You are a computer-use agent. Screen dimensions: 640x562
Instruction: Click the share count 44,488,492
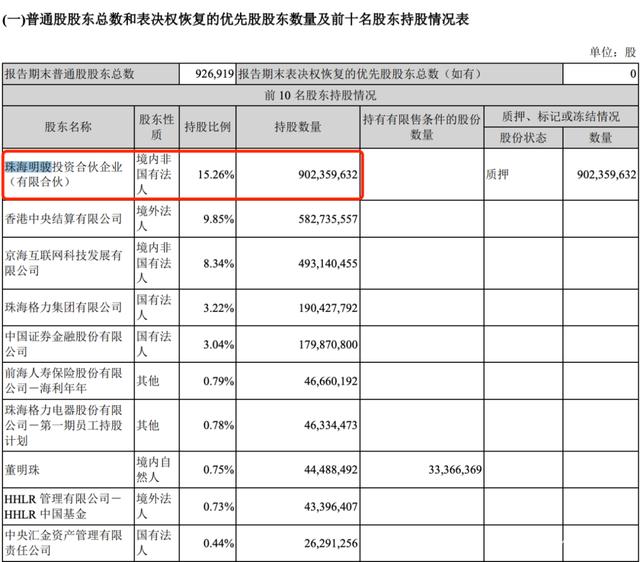(331, 470)
